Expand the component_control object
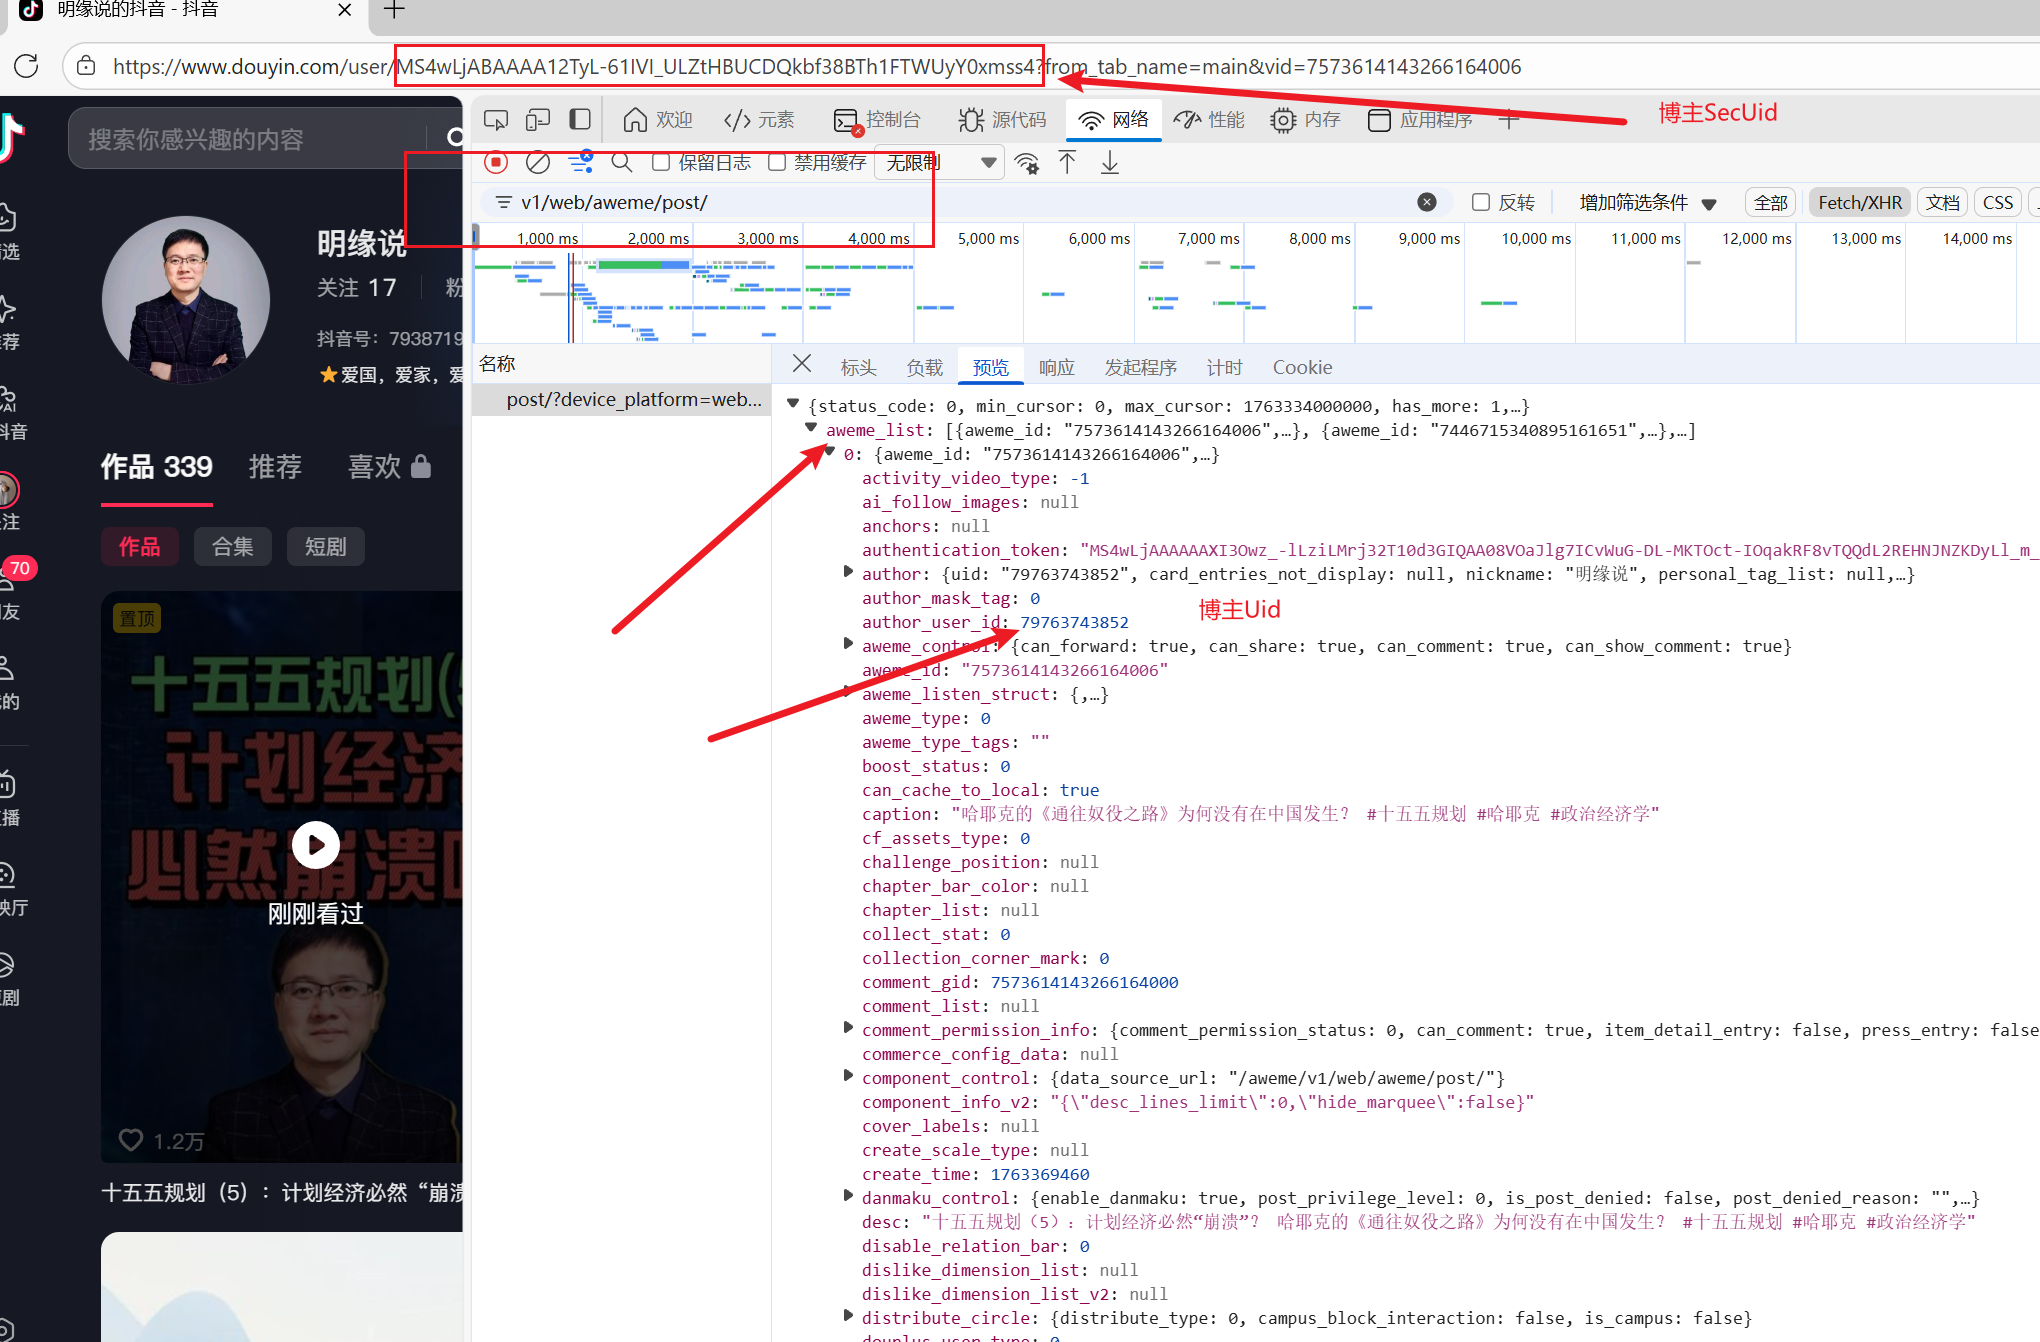This screenshot has width=2040, height=1342. (848, 1076)
